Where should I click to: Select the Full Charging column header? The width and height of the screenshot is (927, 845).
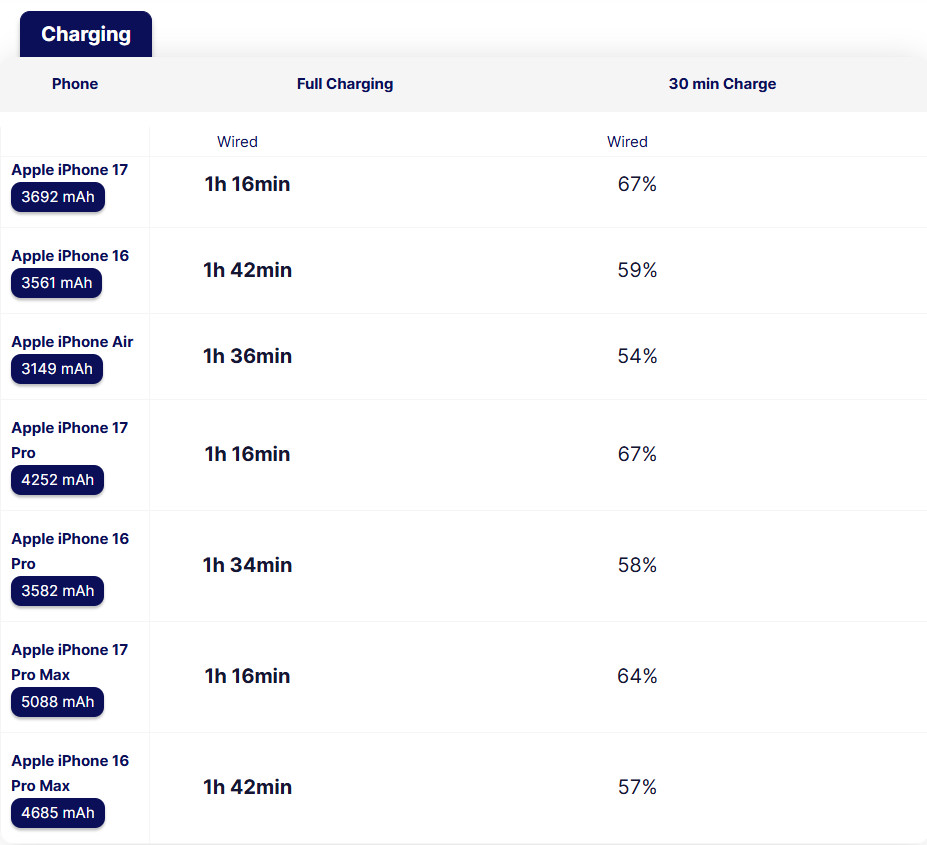(345, 84)
